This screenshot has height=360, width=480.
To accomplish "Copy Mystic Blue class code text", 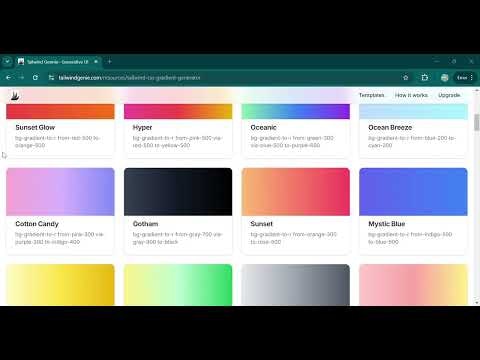I will click(x=410, y=238).
